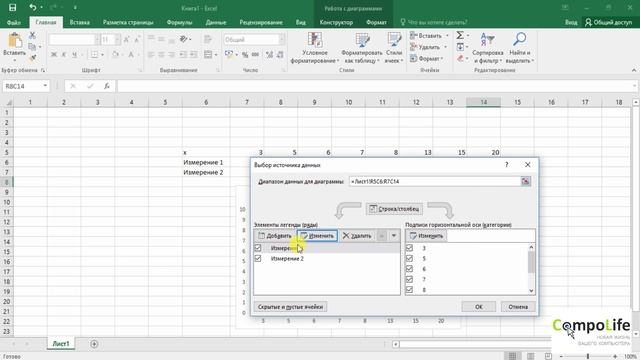Click the OK button
Viewport: 640px width, 360px height.
(x=479, y=307)
